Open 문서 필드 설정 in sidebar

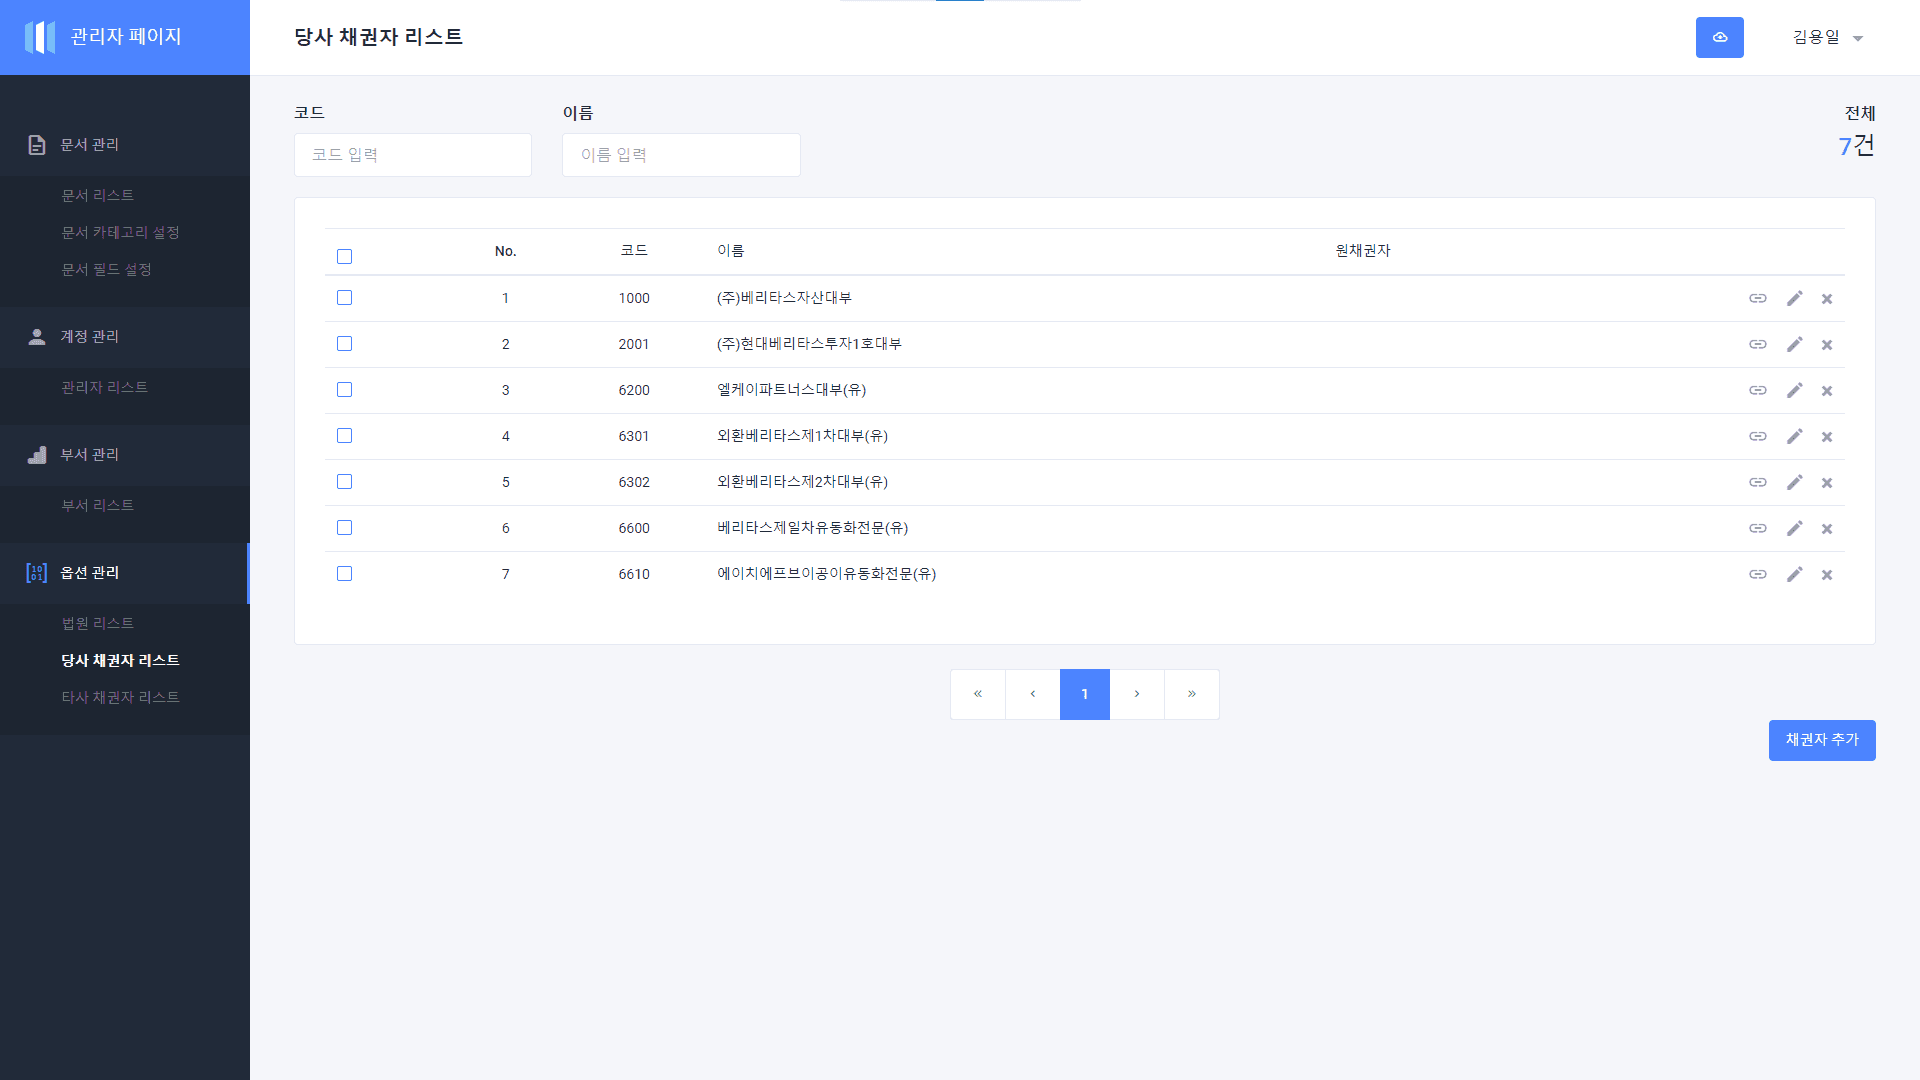[x=106, y=269]
